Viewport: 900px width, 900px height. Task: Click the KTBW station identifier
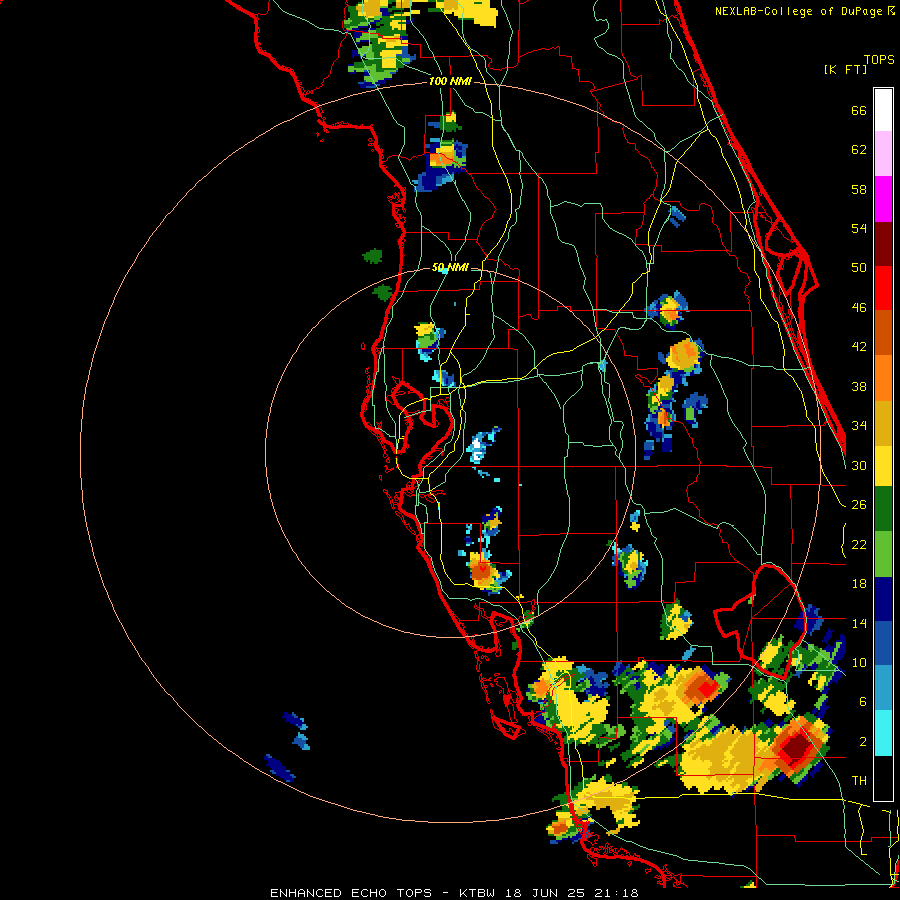[476, 893]
